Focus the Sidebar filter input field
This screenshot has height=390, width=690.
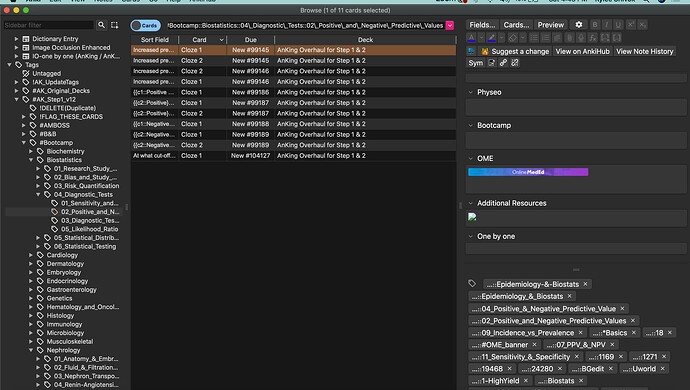pos(48,25)
